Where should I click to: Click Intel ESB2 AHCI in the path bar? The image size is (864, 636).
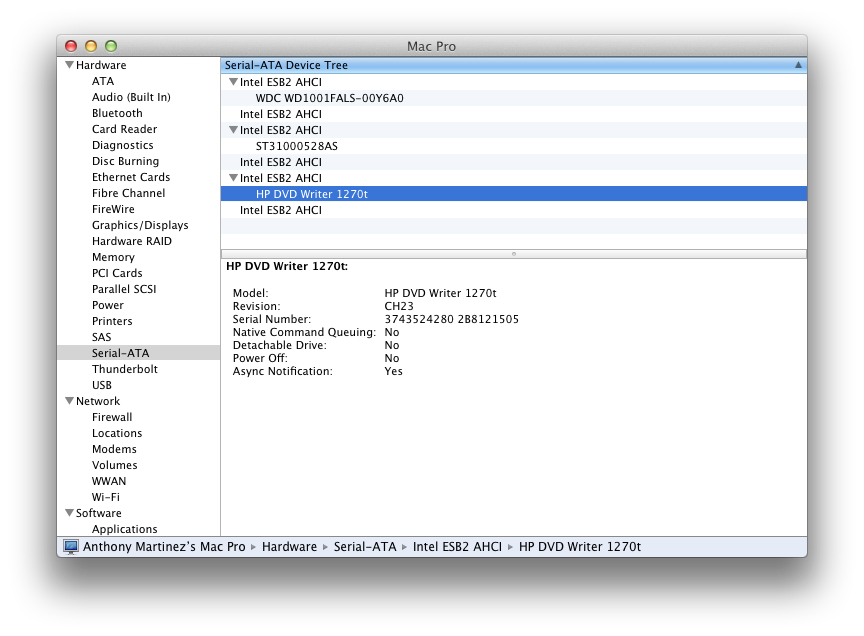tap(457, 547)
